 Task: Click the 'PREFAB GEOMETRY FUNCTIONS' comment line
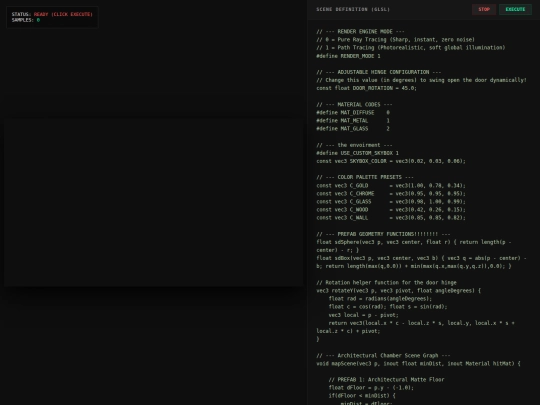click(383, 234)
